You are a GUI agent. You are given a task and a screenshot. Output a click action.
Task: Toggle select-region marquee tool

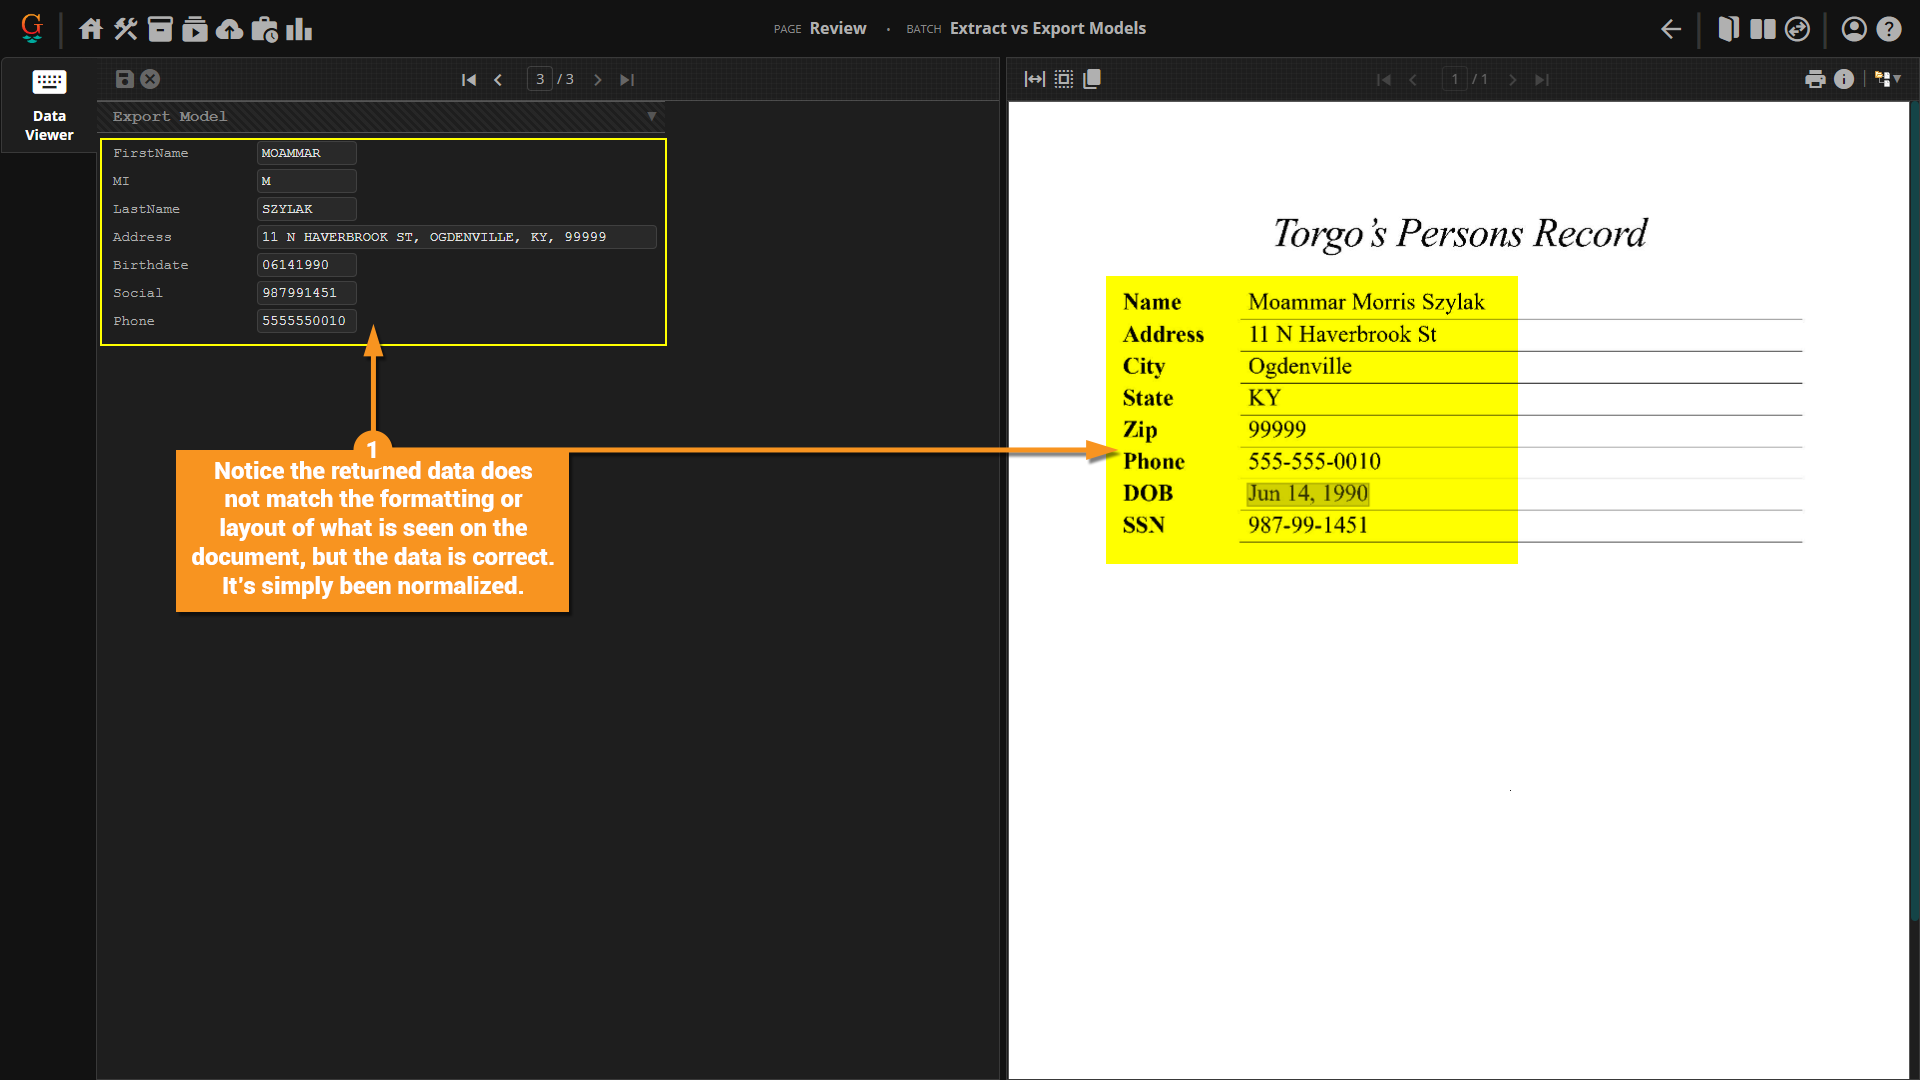[x=1064, y=79]
